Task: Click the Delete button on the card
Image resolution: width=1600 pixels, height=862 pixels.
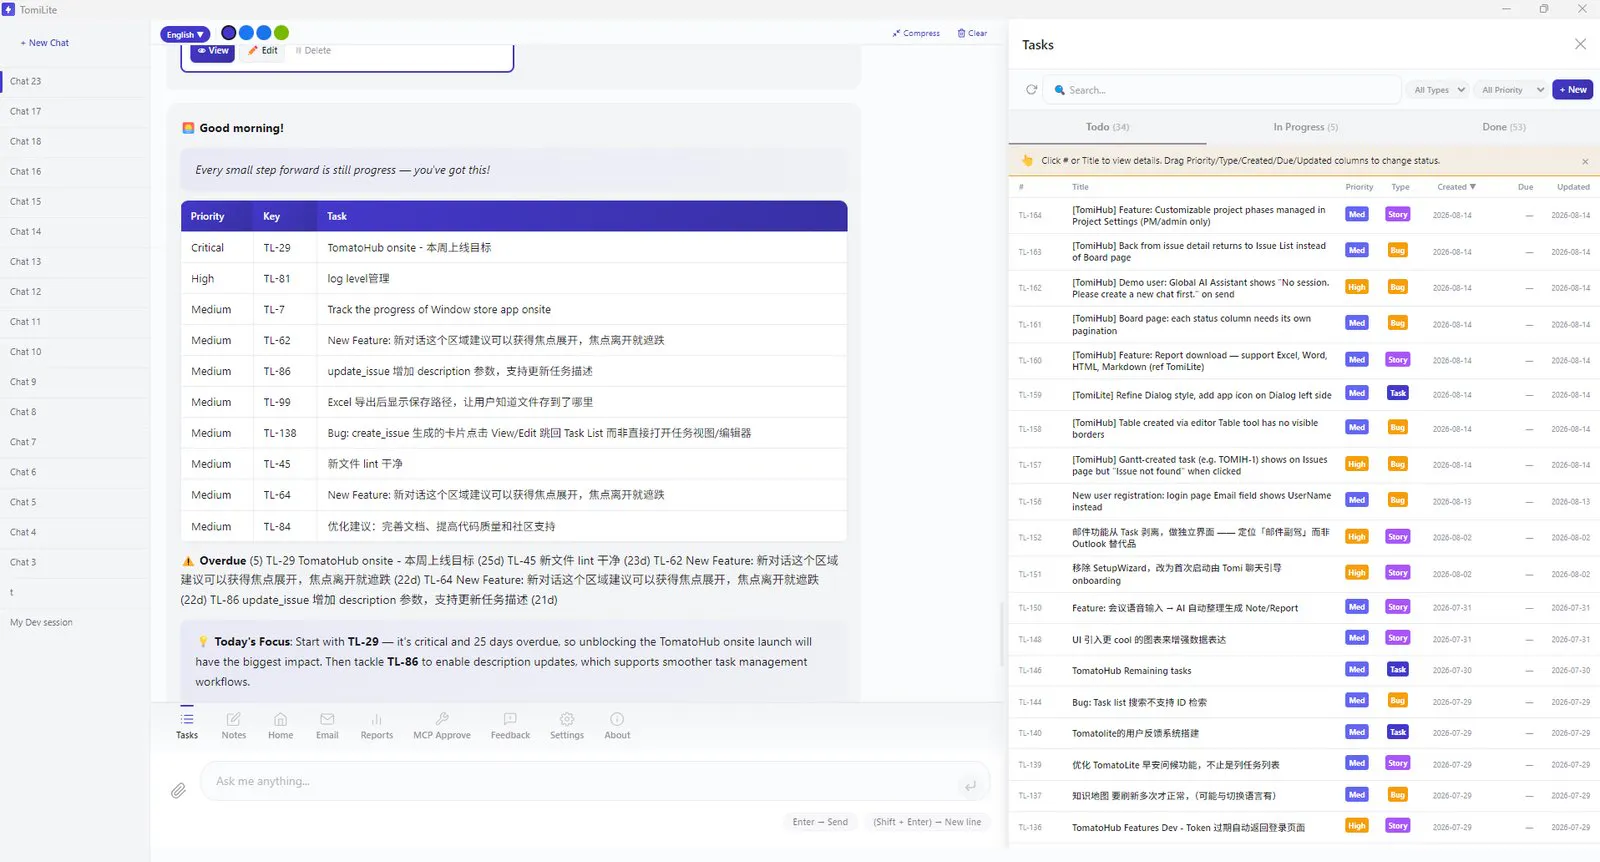Action: [313, 51]
